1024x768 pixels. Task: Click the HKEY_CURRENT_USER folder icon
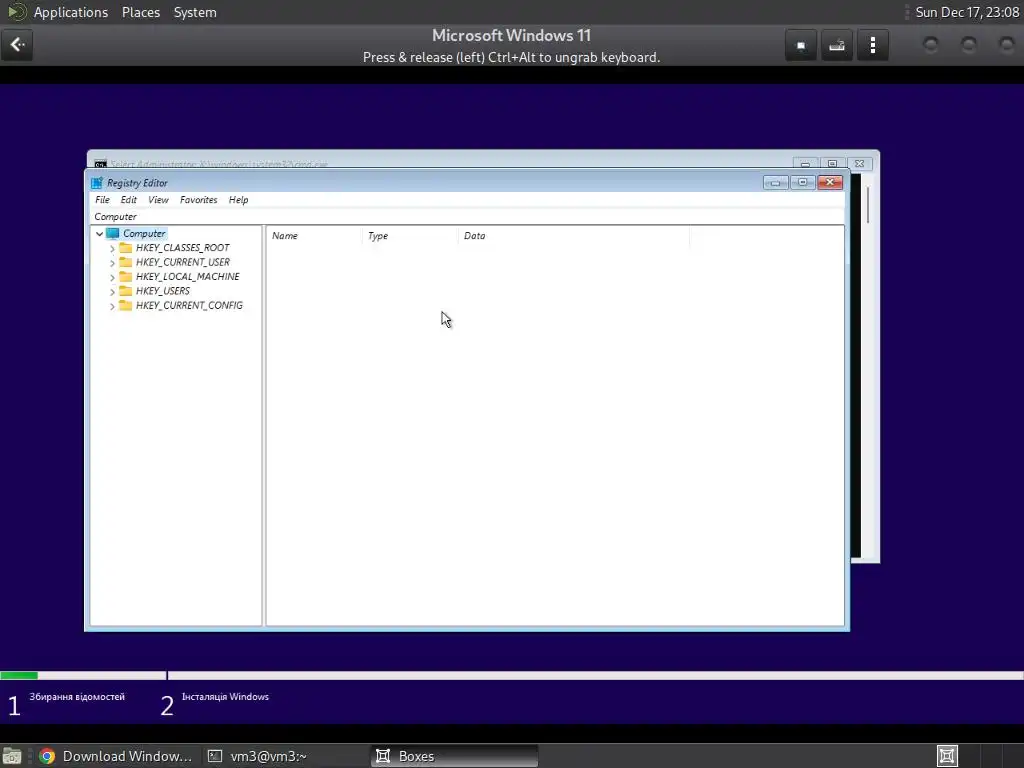[125, 263]
